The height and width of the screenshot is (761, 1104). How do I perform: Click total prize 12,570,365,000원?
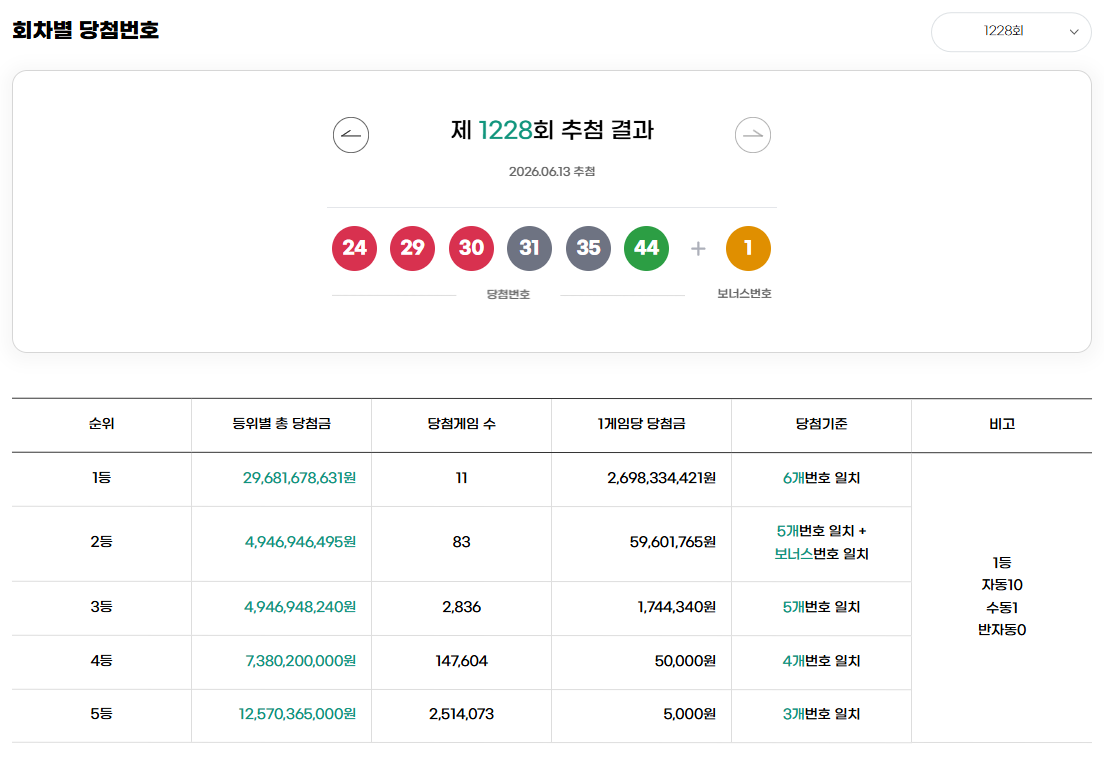click(297, 714)
